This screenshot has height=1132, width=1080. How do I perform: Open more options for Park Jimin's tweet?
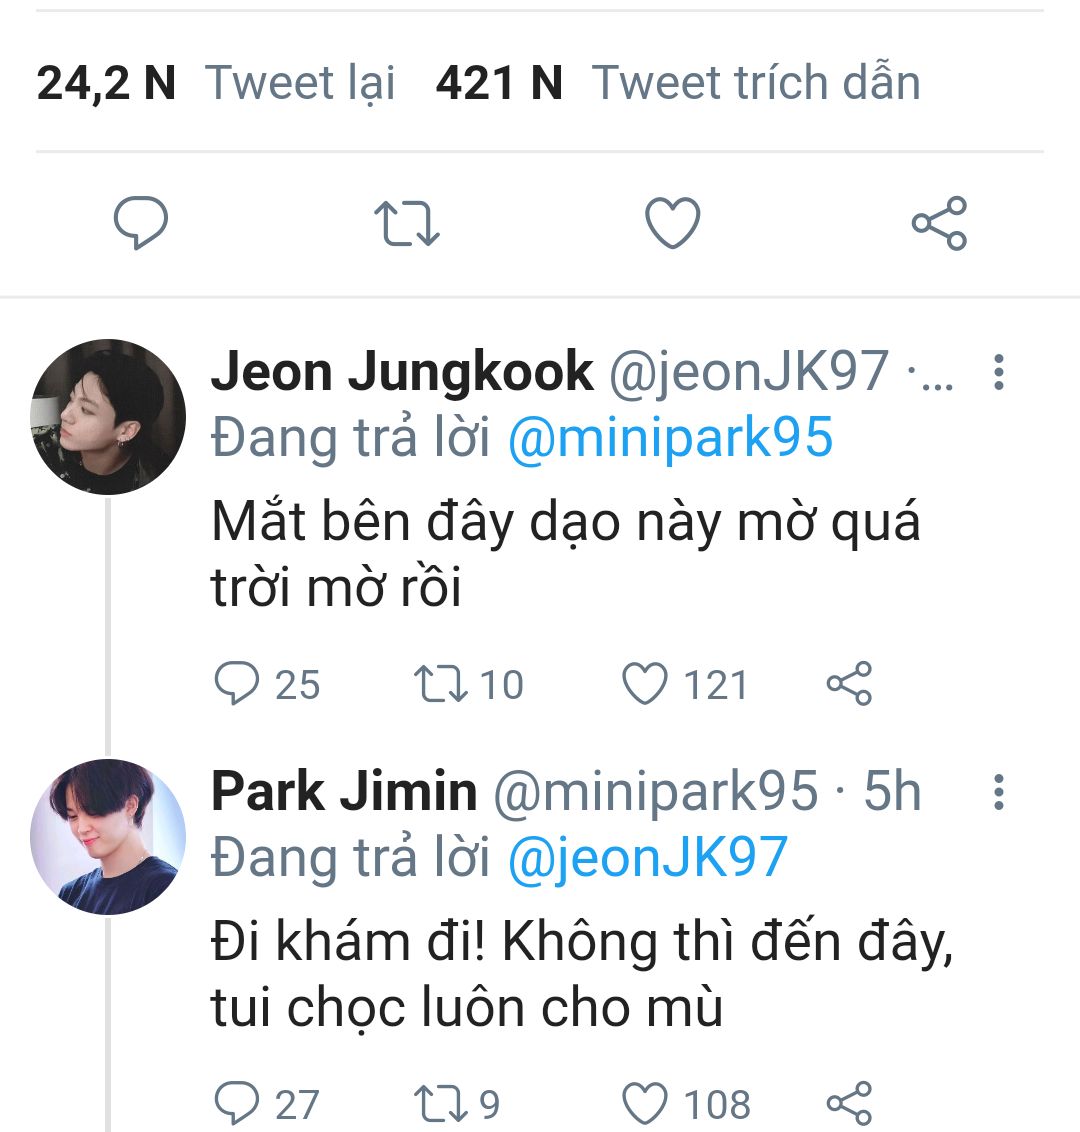[998, 792]
